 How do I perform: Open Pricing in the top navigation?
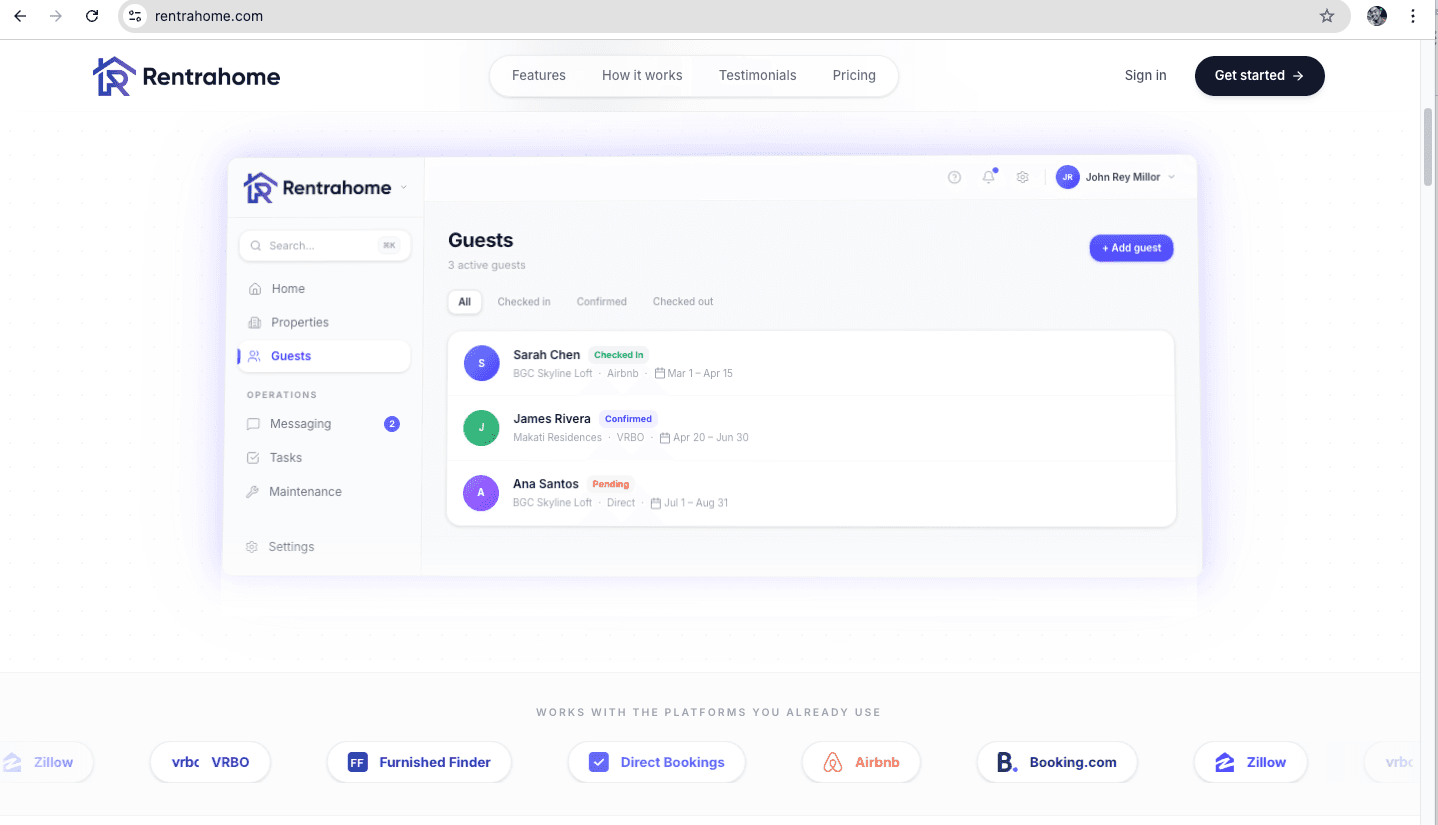click(853, 75)
